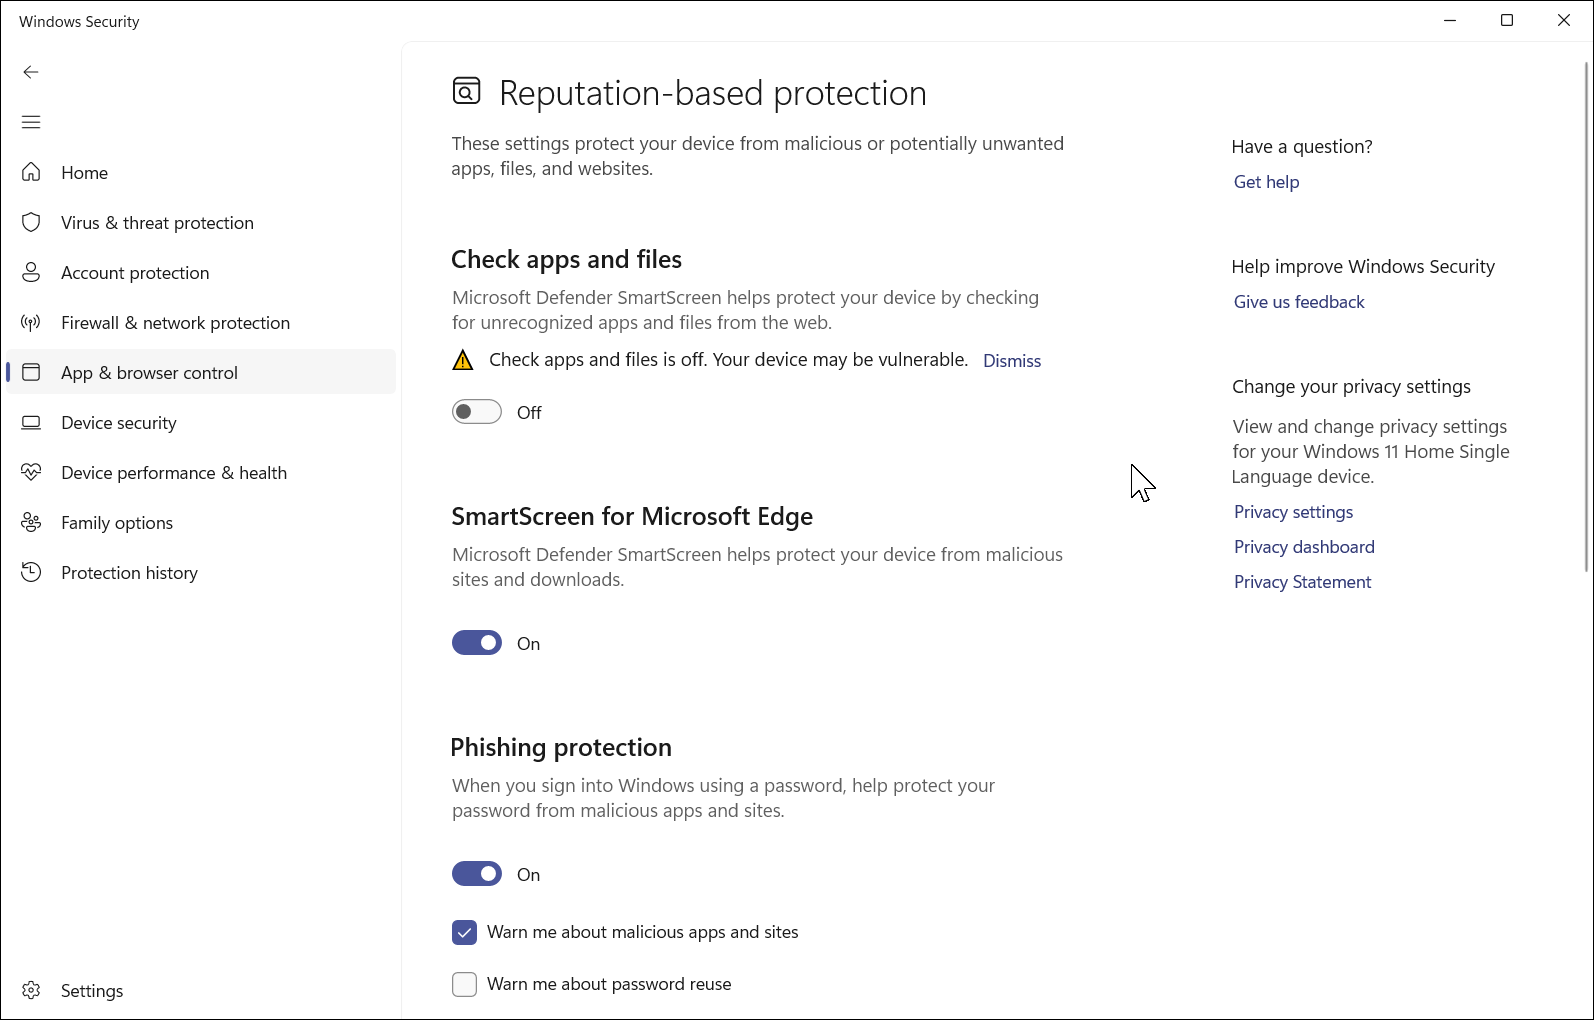Image resolution: width=1594 pixels, height=1020 pixels.
Task: Click the Device security laptop icon
Action: (x=32, y=422)
